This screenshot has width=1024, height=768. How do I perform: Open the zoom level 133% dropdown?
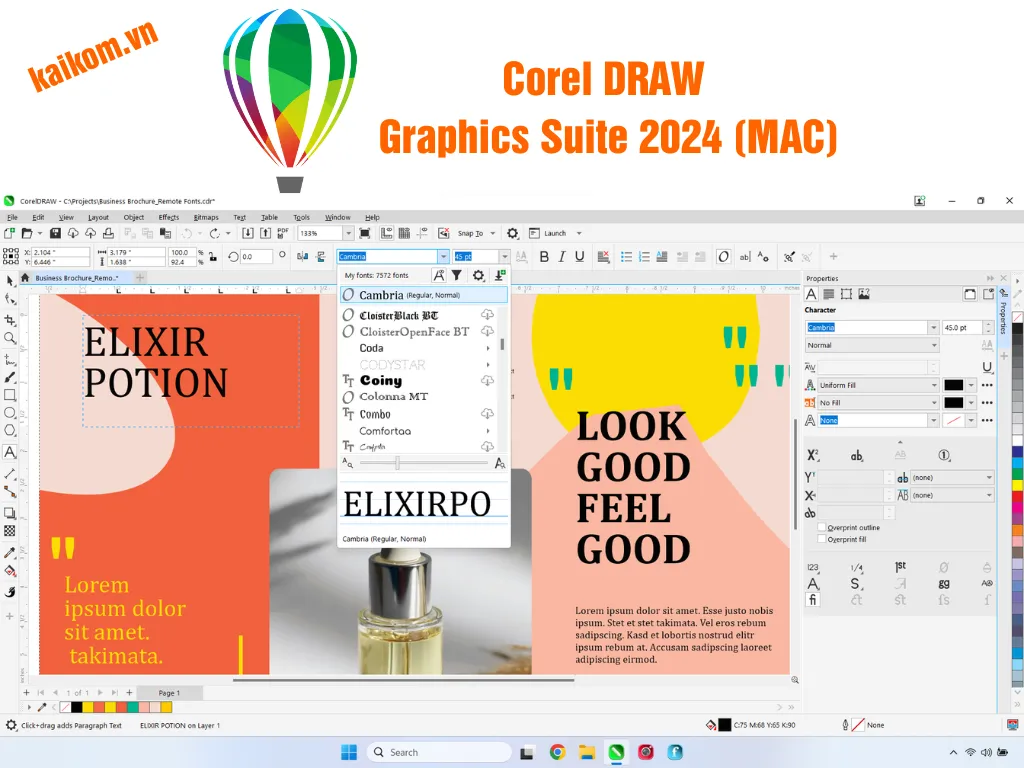[x=348, y=232]
